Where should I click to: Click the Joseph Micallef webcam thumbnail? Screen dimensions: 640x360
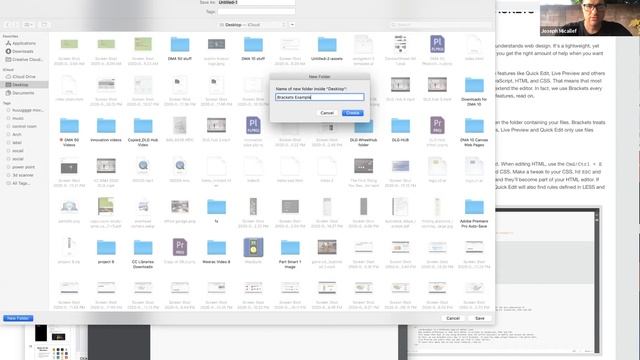590,18
